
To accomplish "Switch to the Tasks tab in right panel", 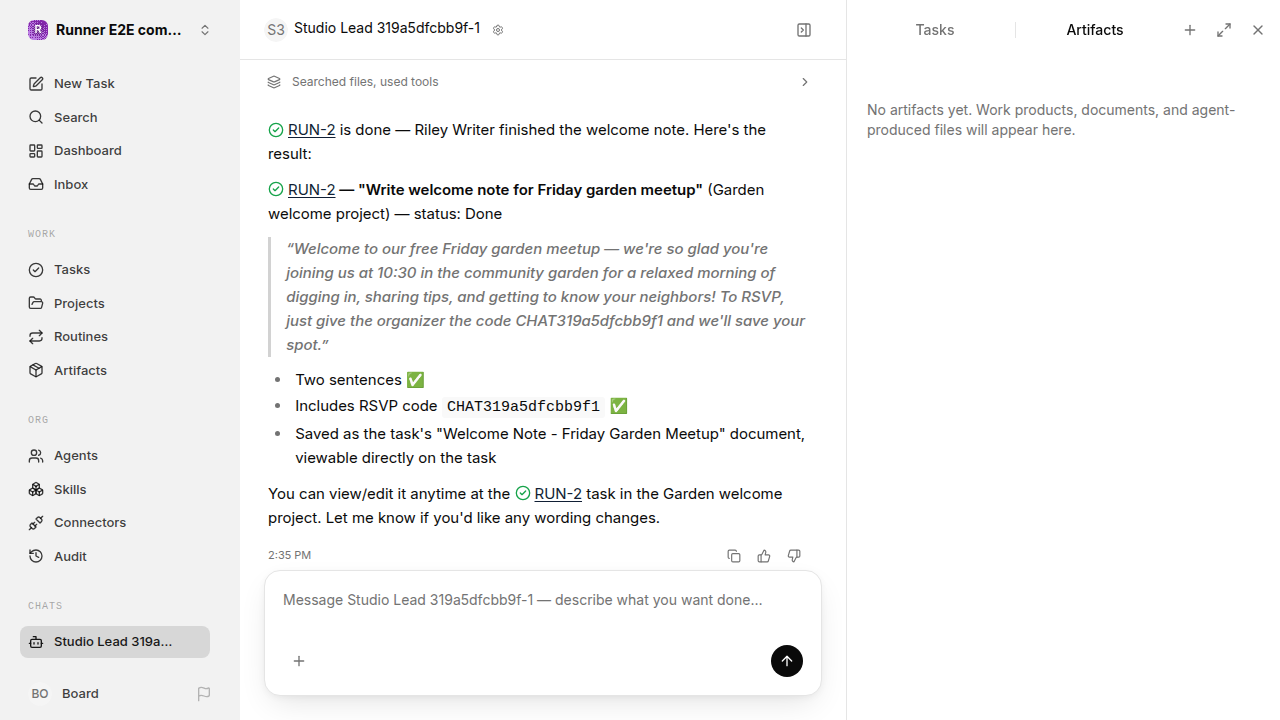I will pyautogui.click(x=935, y=30).
